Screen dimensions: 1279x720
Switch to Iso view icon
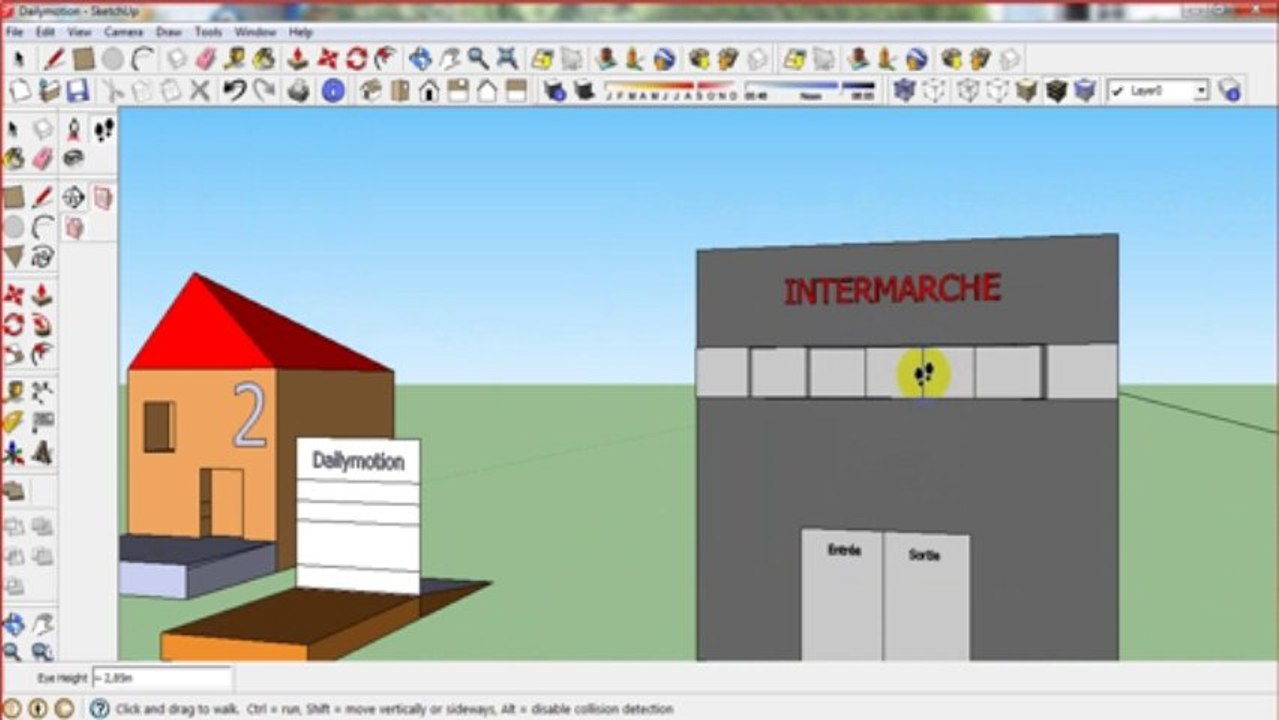(371, 91)
